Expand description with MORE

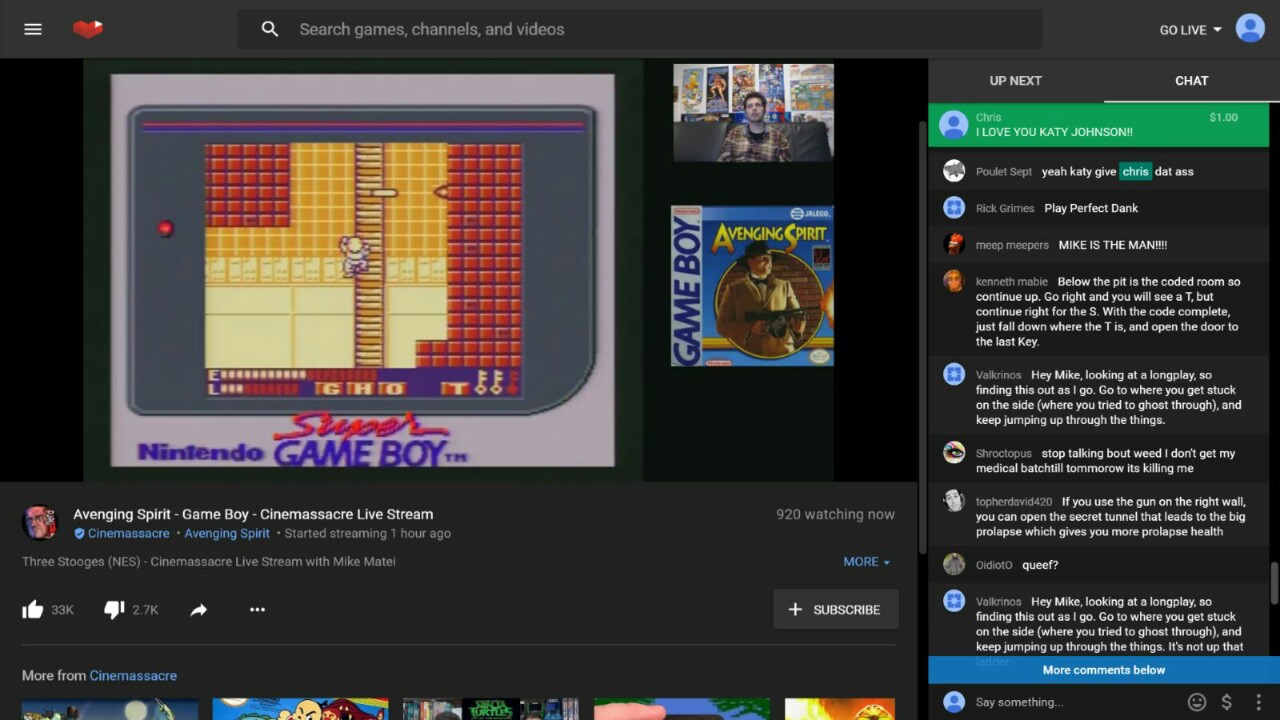pos(866,562)
